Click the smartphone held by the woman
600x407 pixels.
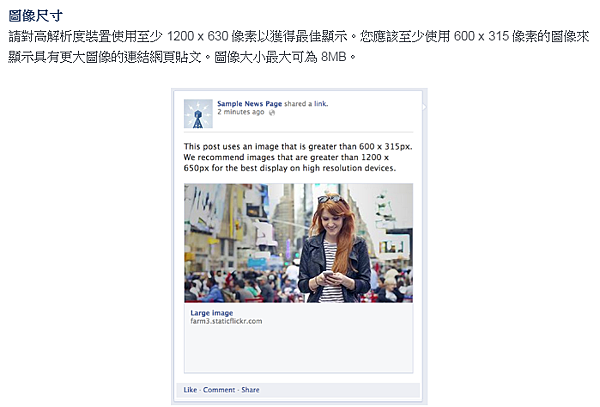tap(328, 274)
